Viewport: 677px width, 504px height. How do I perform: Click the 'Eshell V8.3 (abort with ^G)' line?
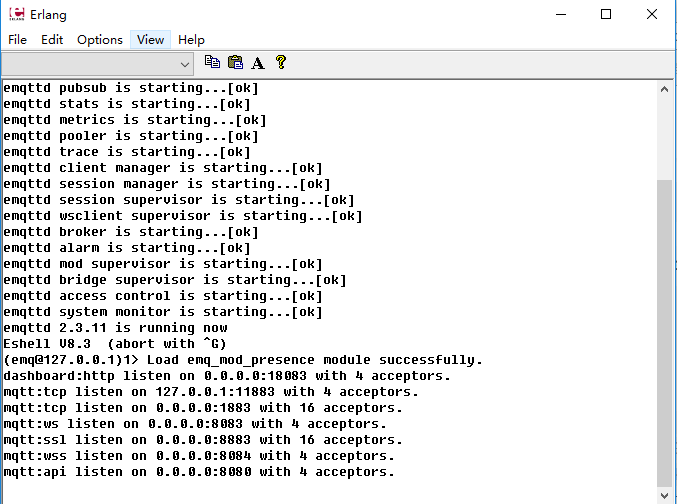115,344
